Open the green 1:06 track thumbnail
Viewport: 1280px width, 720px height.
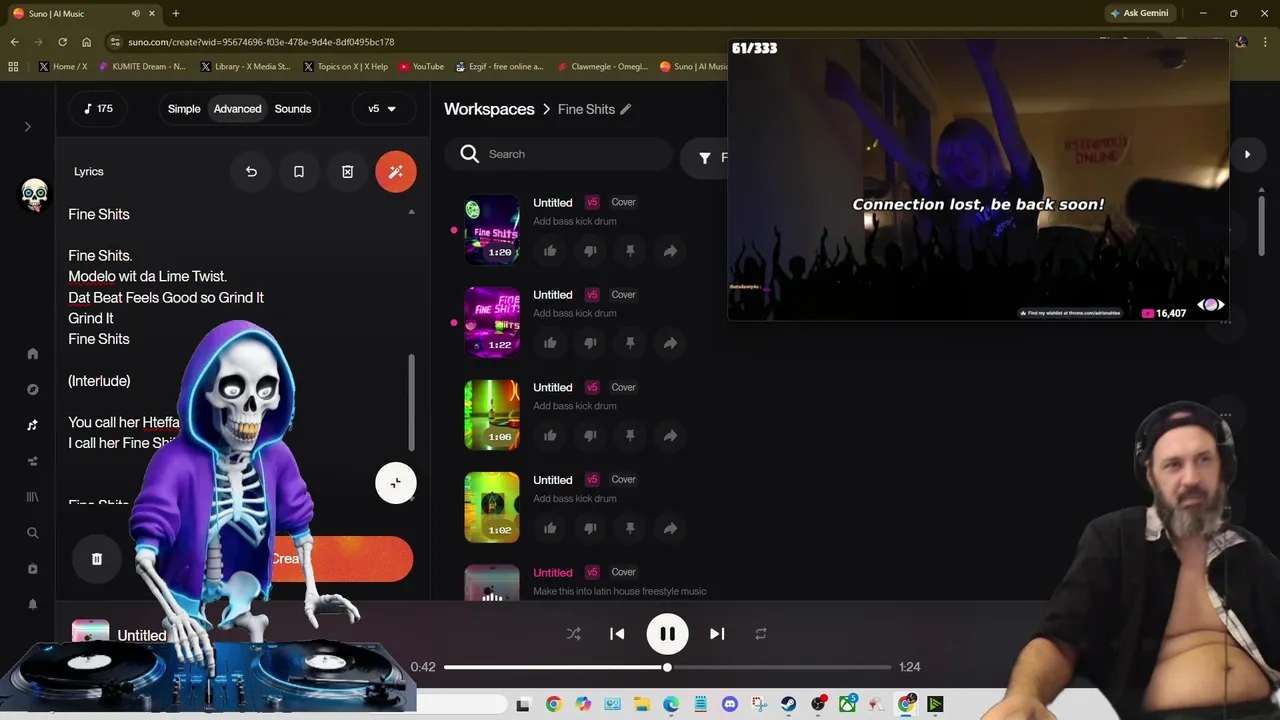point(492,415)
